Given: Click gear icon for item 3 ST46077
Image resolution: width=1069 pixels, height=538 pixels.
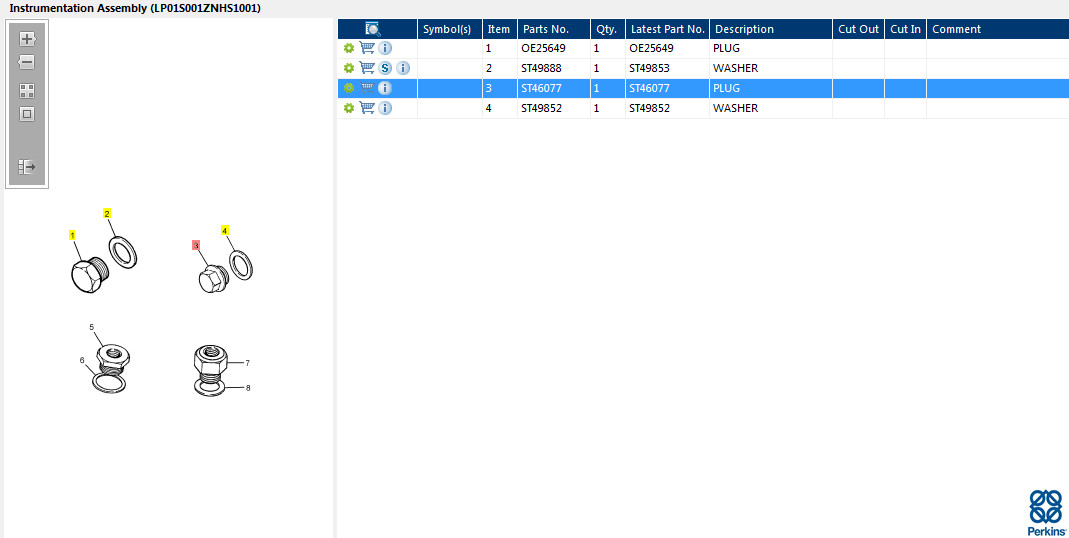Looking at the screenshot, I should pos(348,88).
